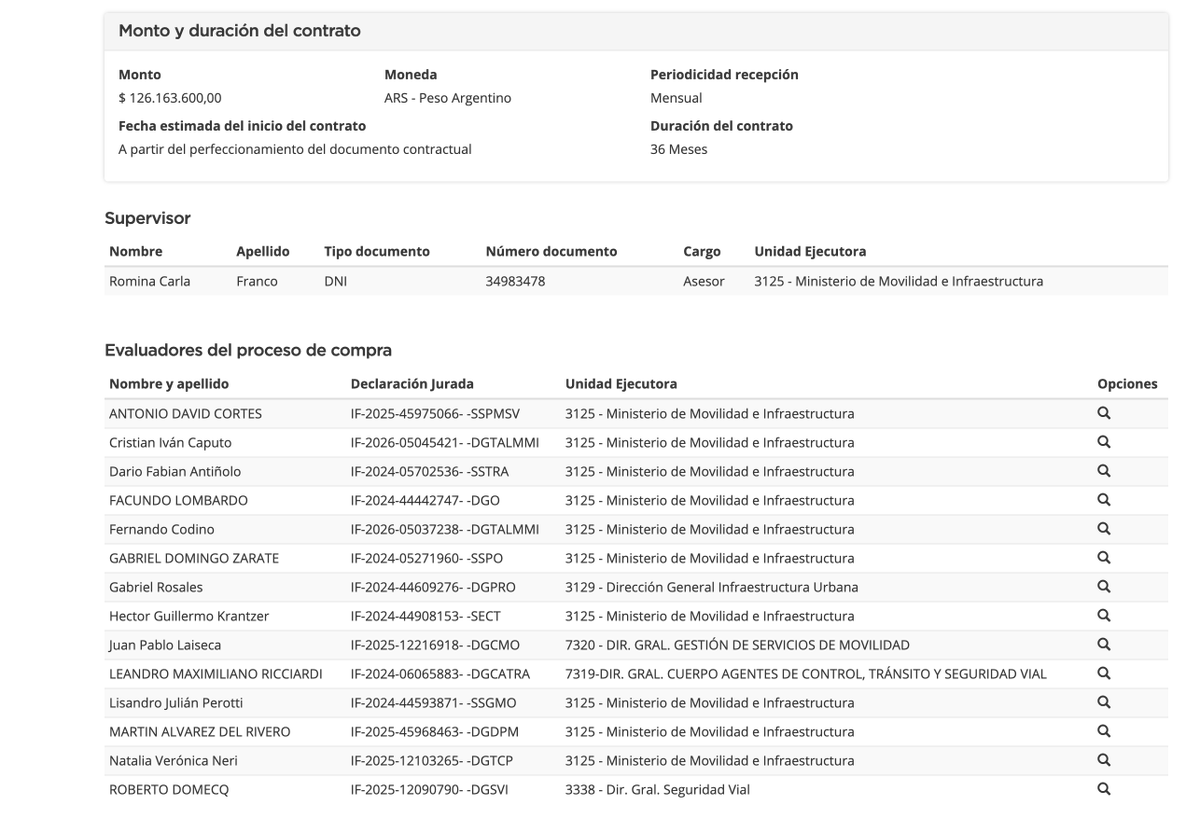Select declaration IF-2024-05702536- -SSTRA
1200x819 pixels.
coord(429,471)
